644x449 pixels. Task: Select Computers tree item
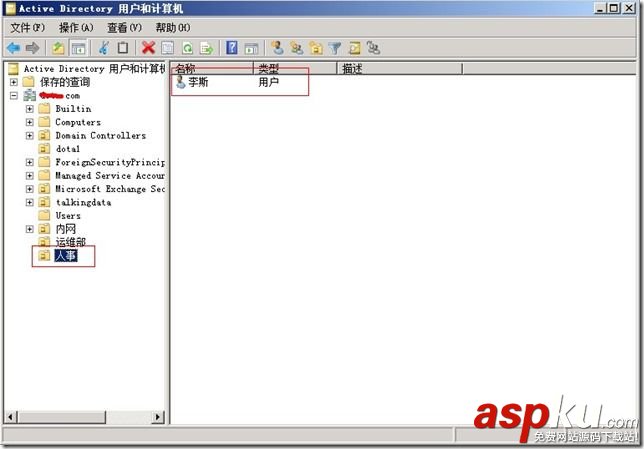[78, 122]
